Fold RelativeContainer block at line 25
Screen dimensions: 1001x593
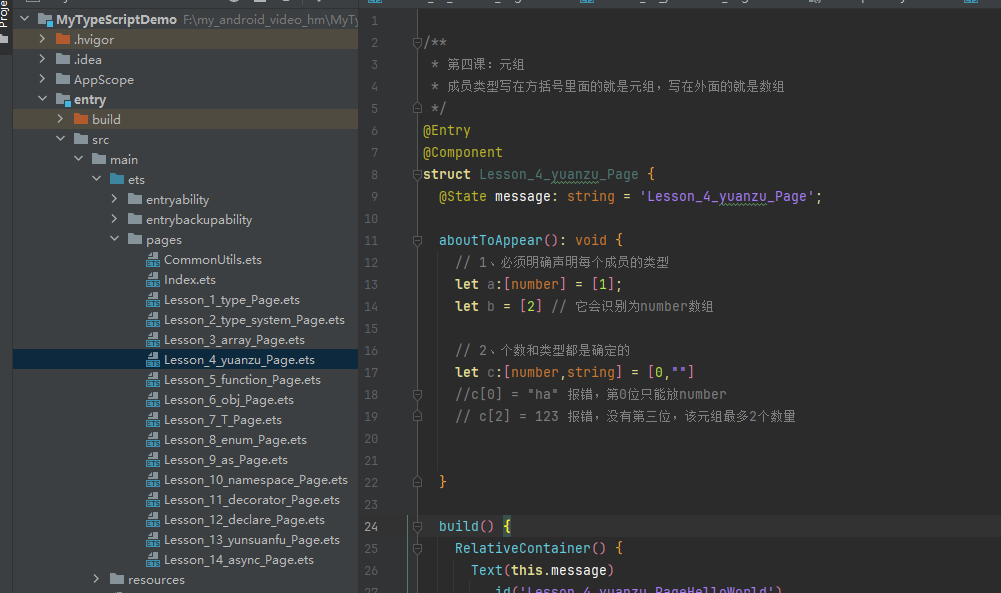(417, 548)
